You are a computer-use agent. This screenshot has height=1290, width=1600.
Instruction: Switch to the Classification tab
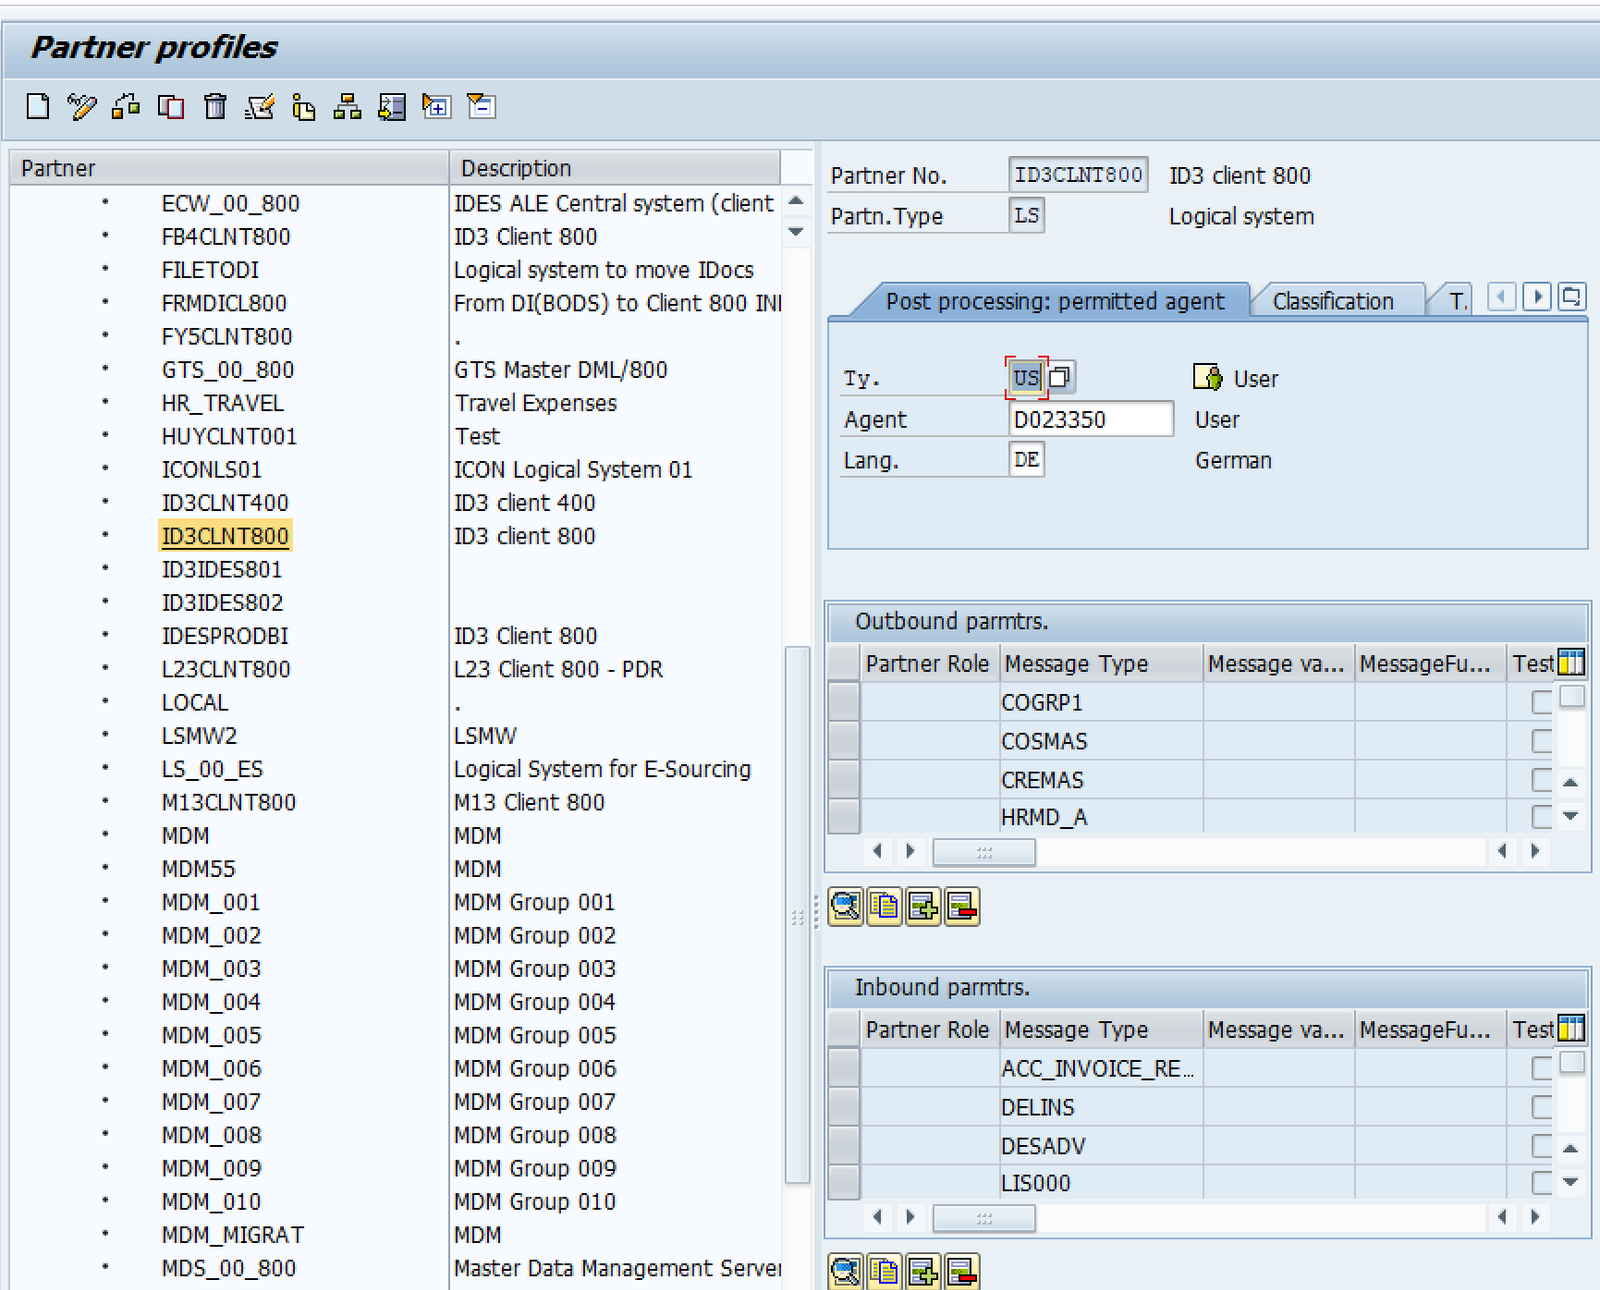pos(1332,301)
